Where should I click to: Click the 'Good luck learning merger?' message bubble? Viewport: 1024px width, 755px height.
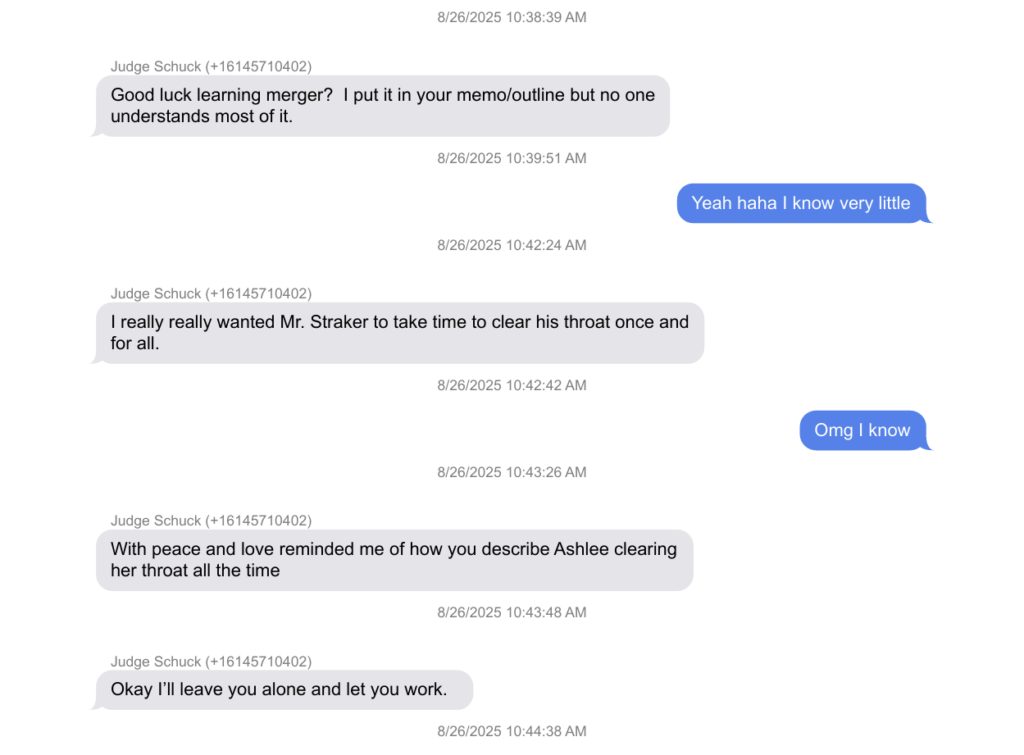[x=382, y=106]
